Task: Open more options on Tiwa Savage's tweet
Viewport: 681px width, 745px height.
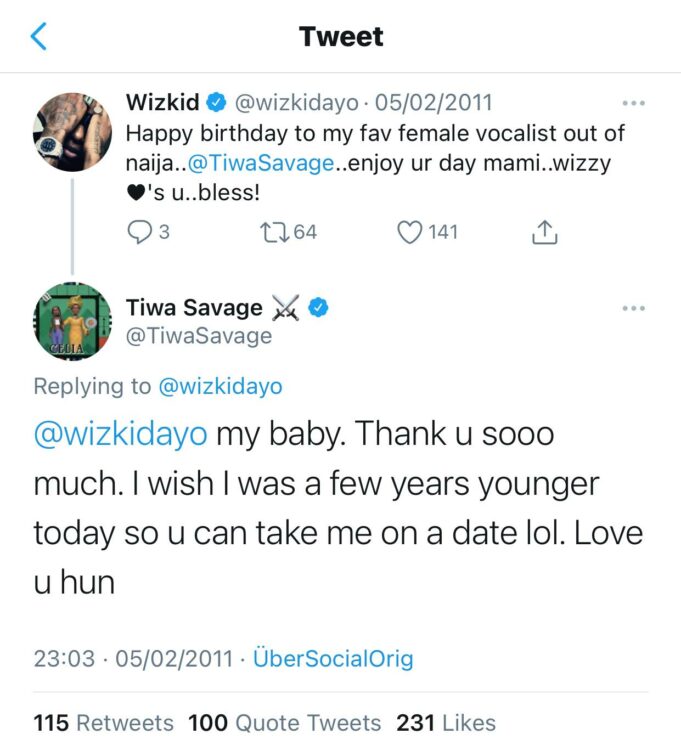Action: tap(633, 308)
